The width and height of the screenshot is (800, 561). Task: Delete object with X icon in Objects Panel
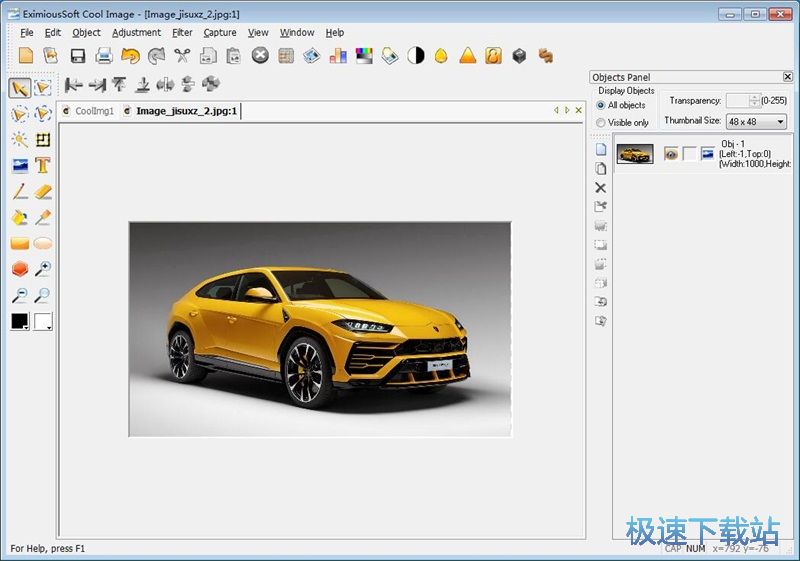601,187
